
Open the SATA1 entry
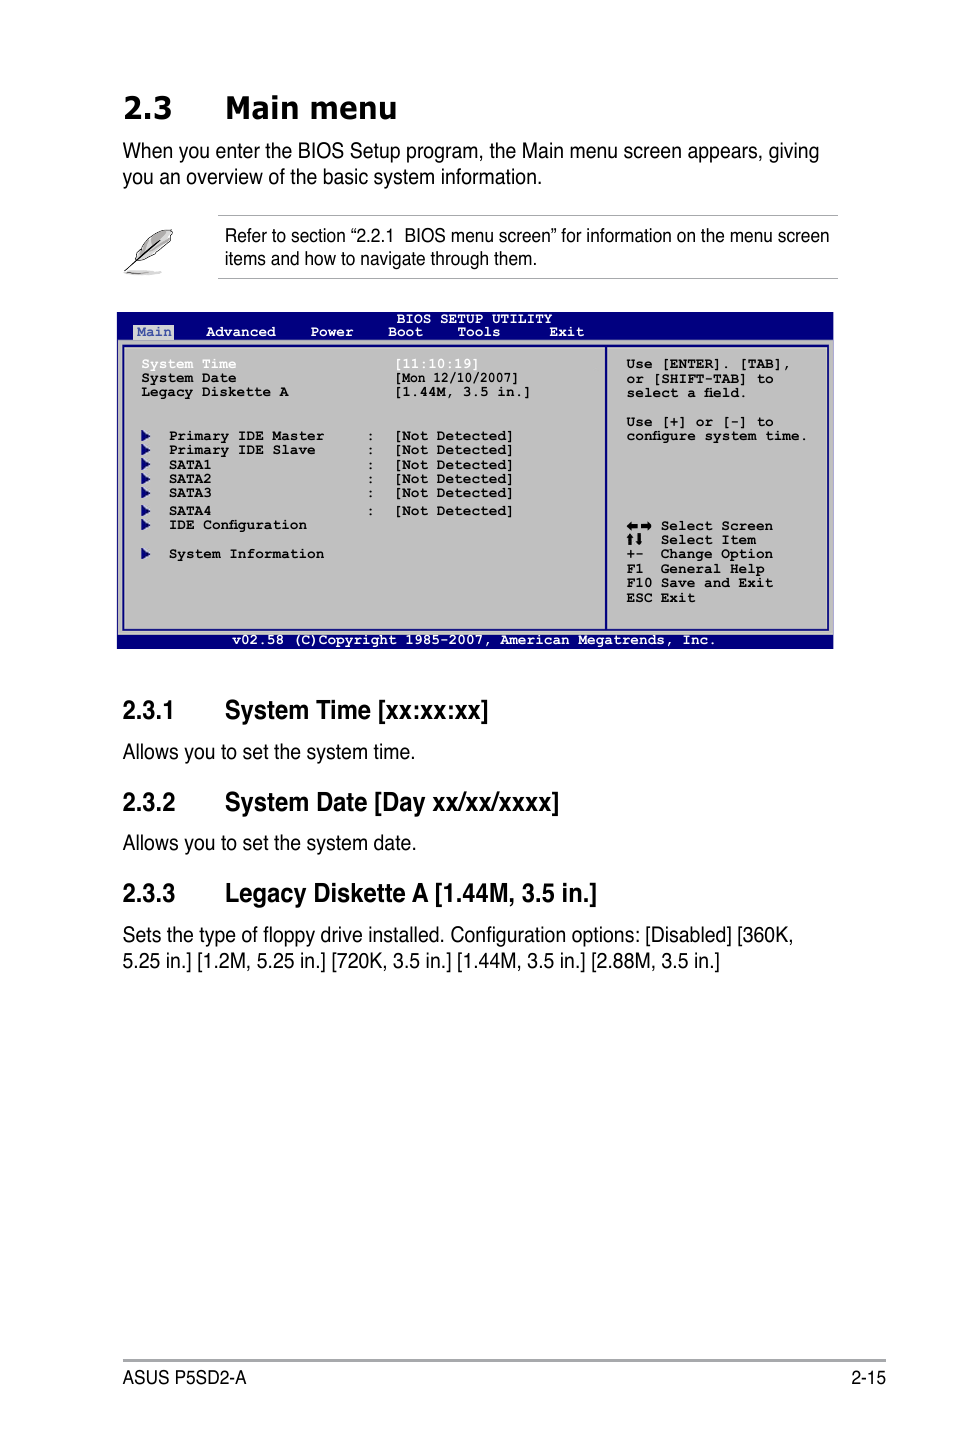point(190,465)
